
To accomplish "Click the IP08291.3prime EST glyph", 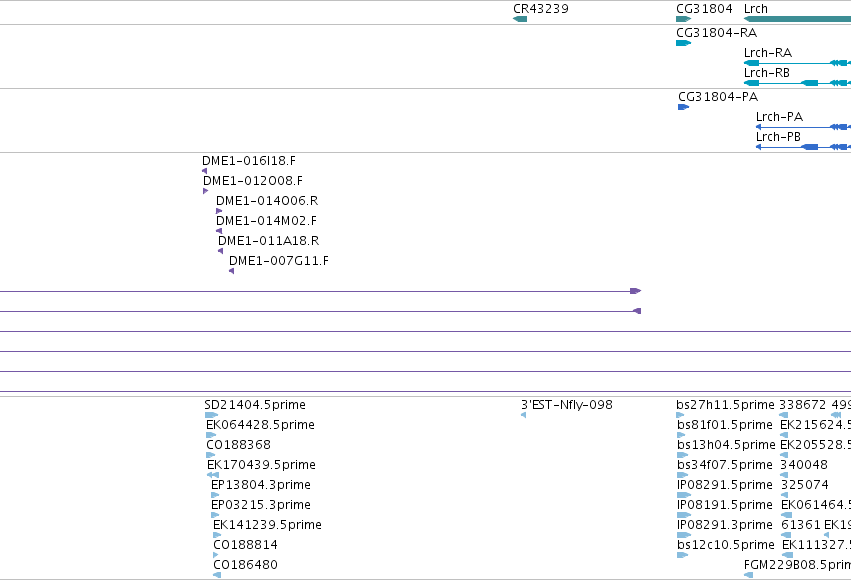I will tap(684, 536).
